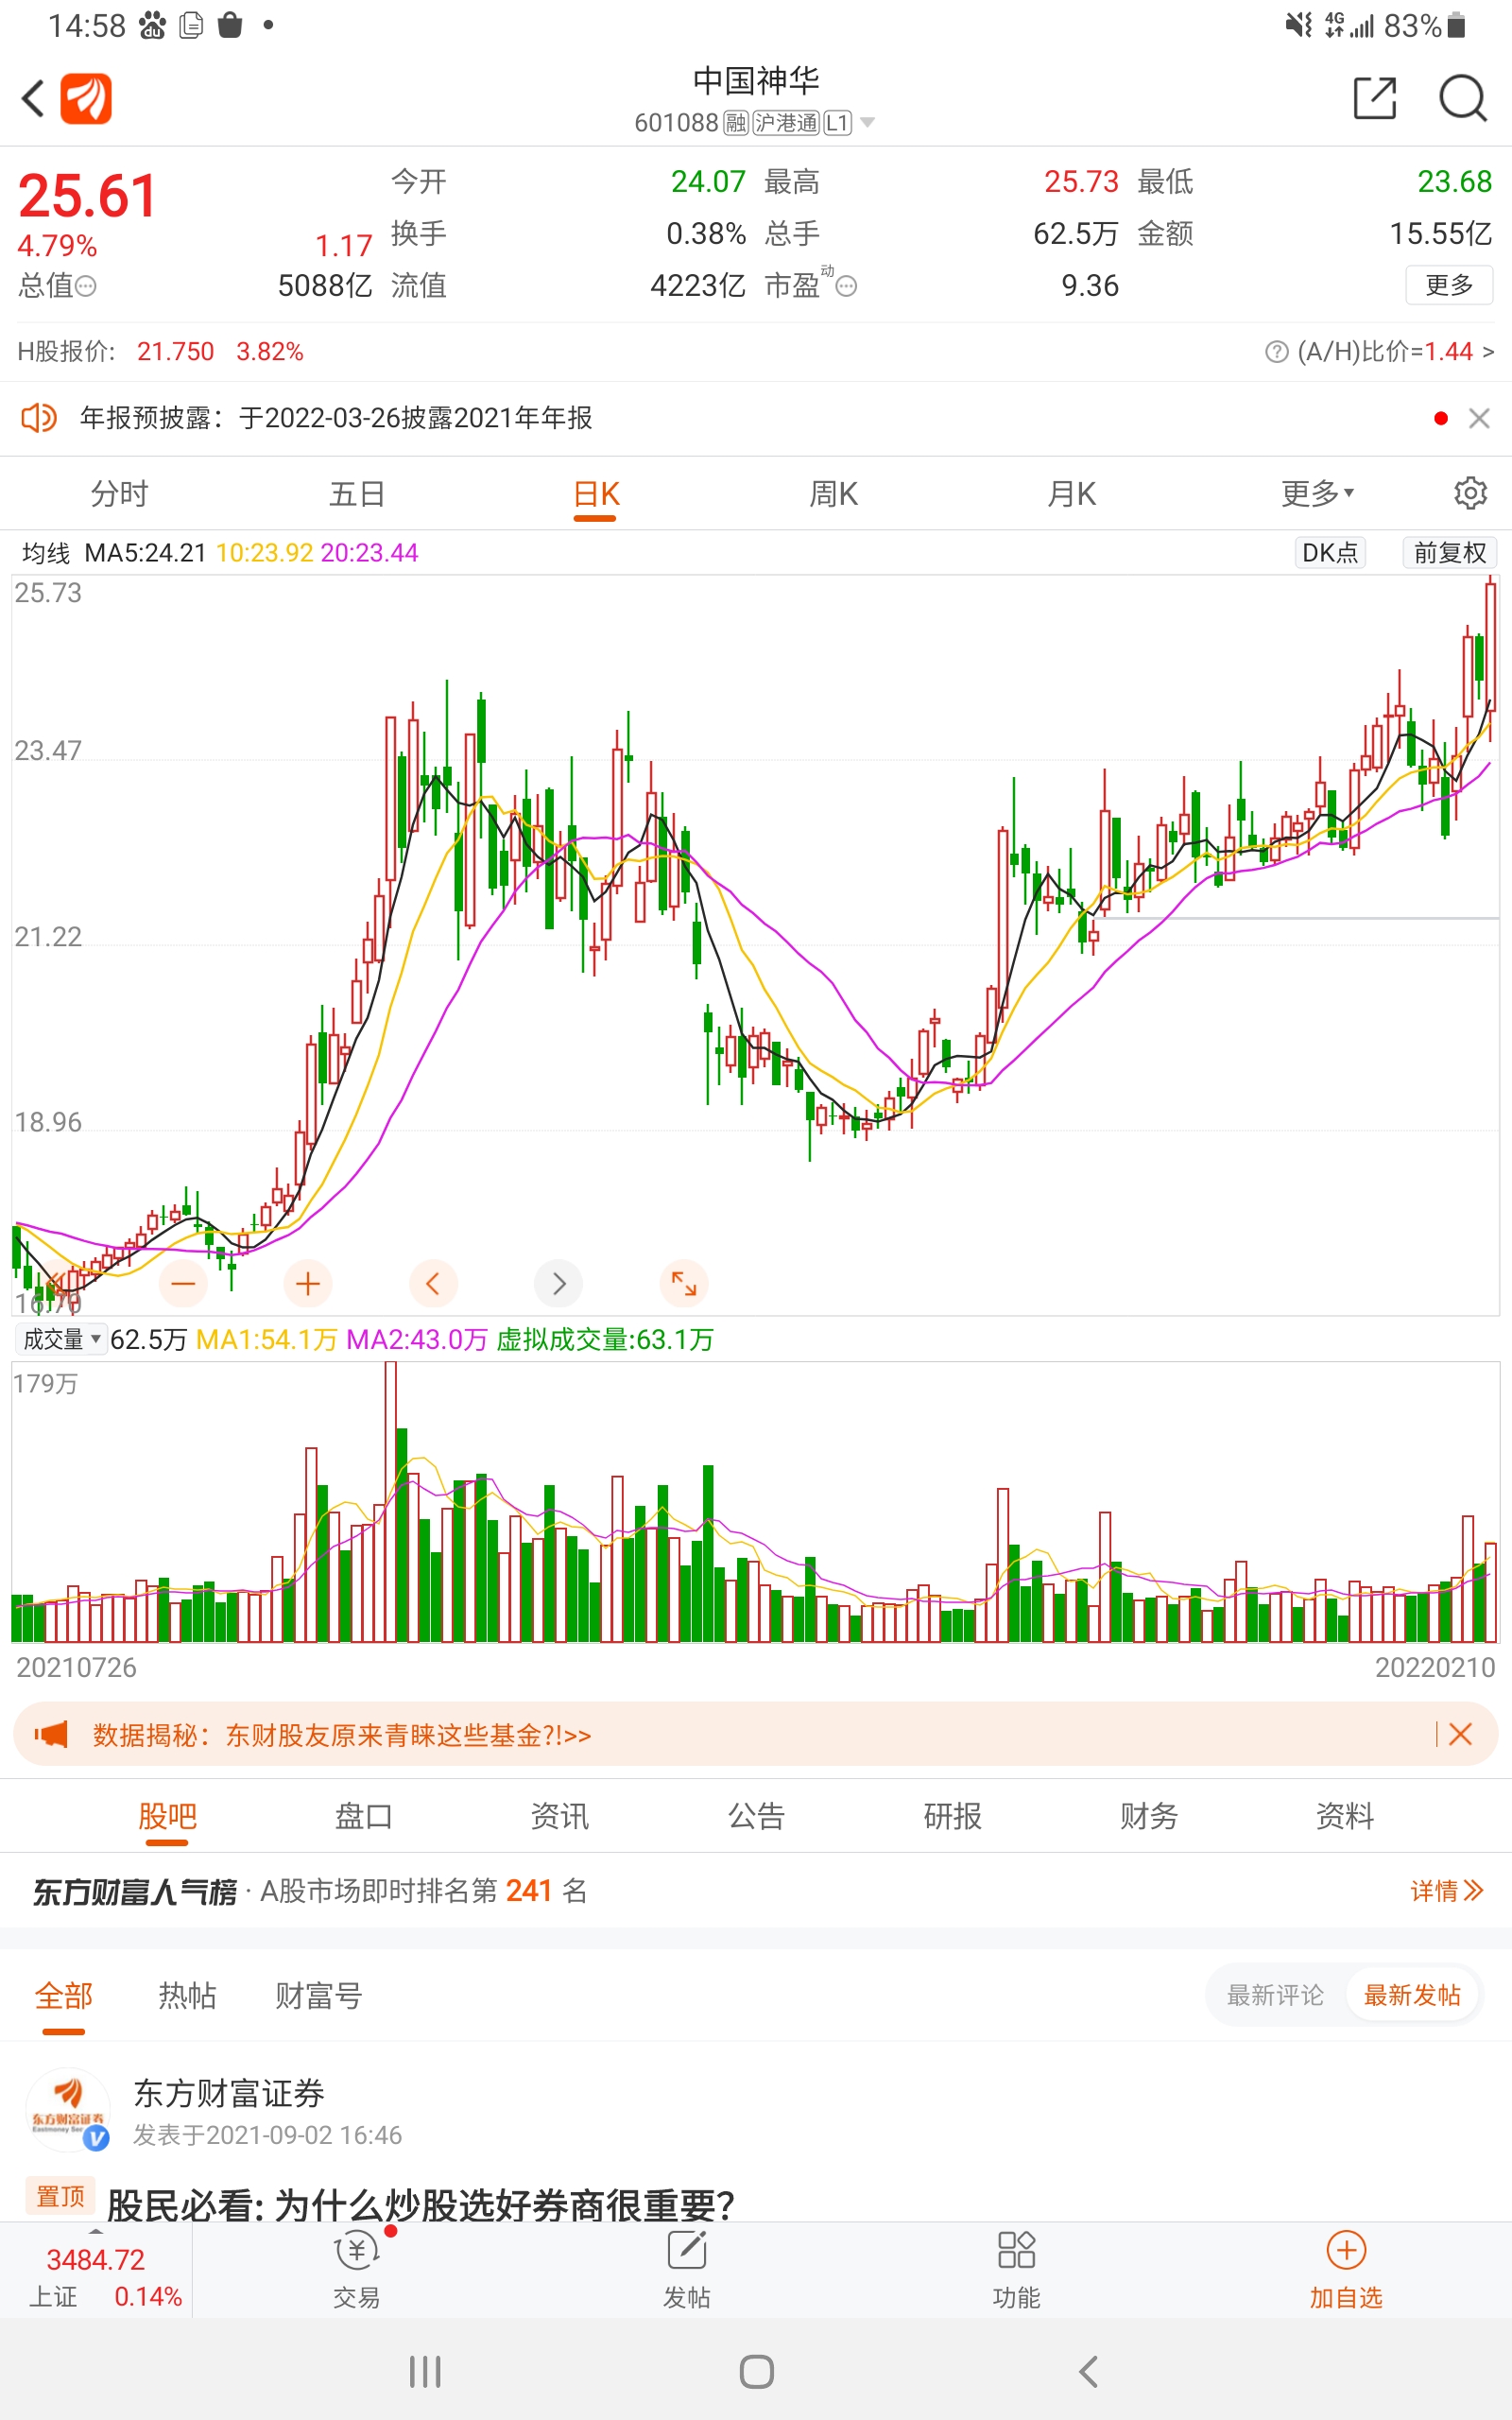Zoom in the K-line chart with plus

pyautogui.click(x=308, y=1283)
